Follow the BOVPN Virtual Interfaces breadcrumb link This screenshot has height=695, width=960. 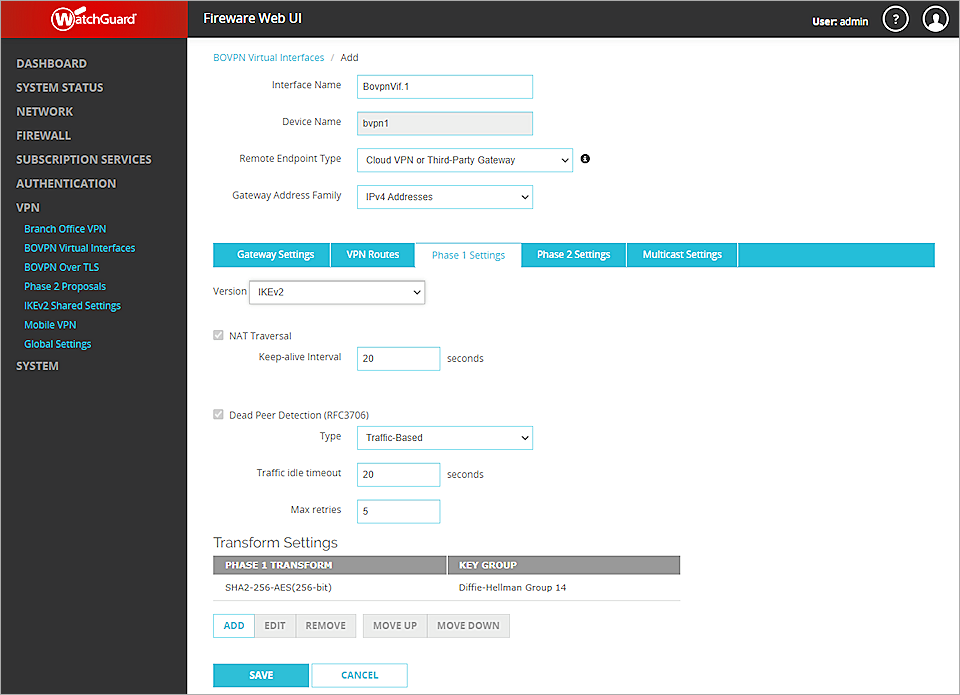[x=268, y=57]
